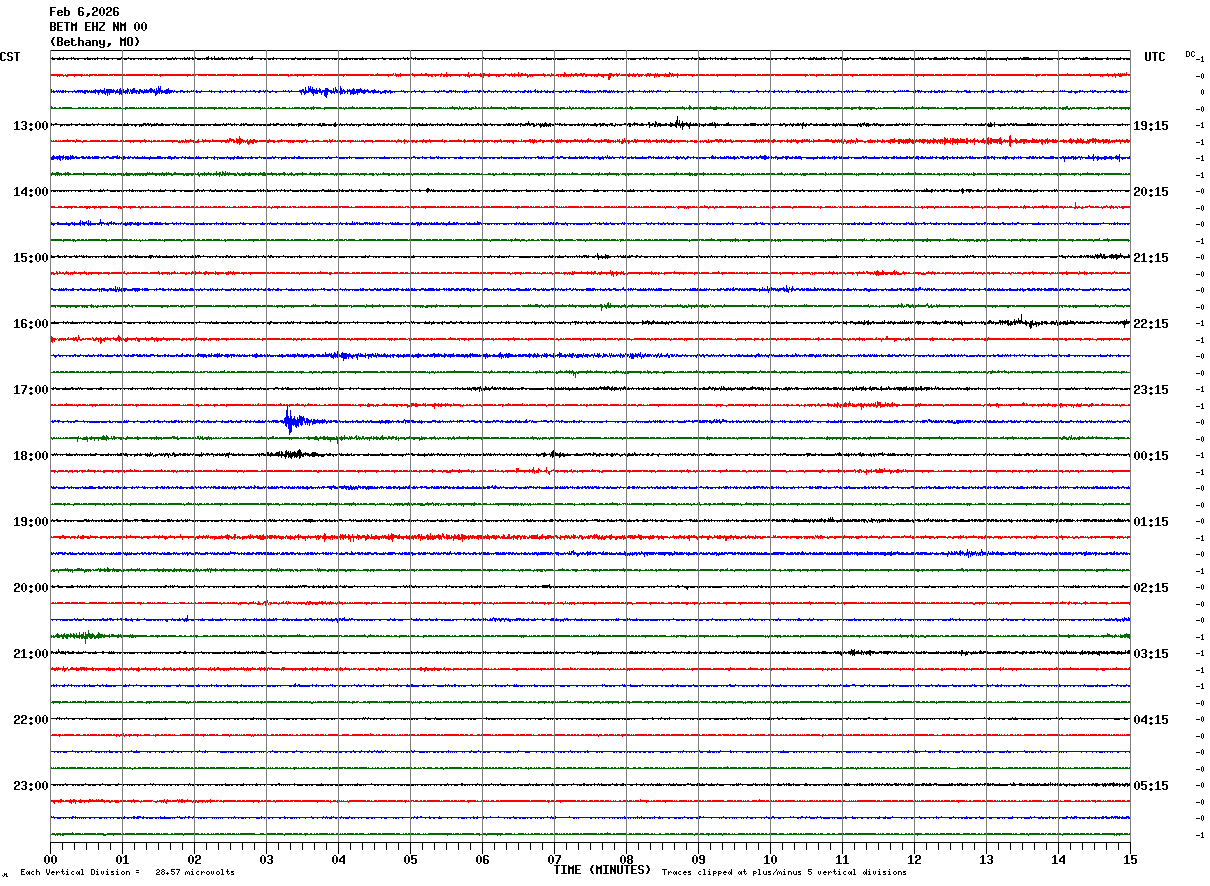Select the 04:15 UTC time label
The width and height of the screenshot is (1210, 886).
[x=1150, y=719]
